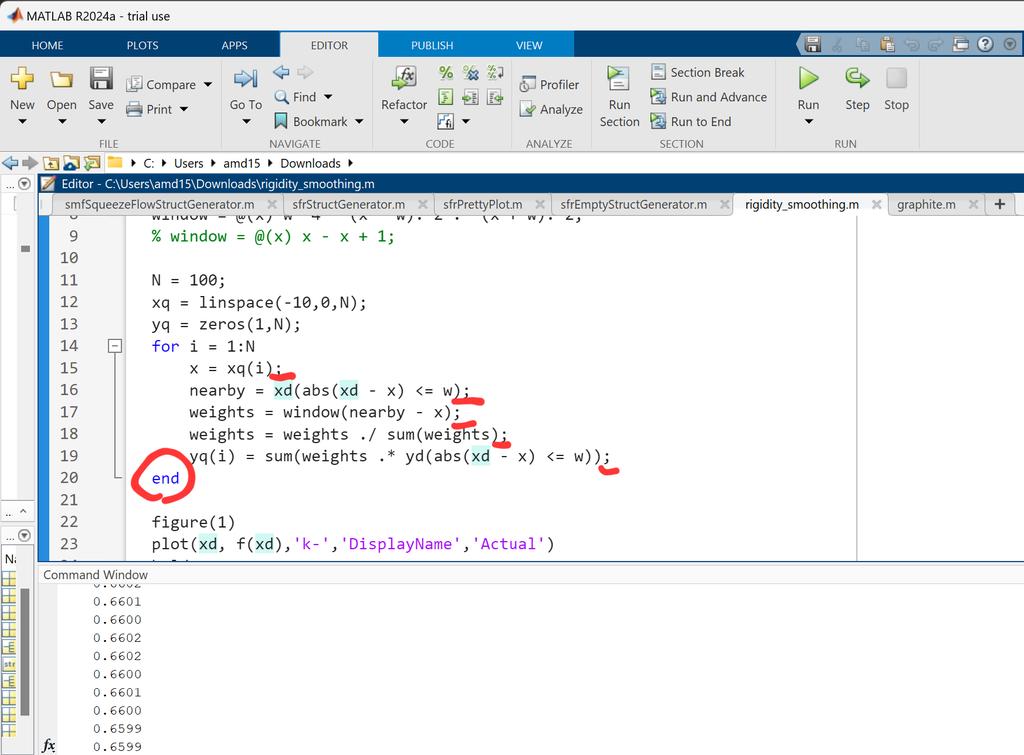Click the New file plus icon
Image resolution: width=1024 pixels, height=755 pixels.
tap(22, 78)
